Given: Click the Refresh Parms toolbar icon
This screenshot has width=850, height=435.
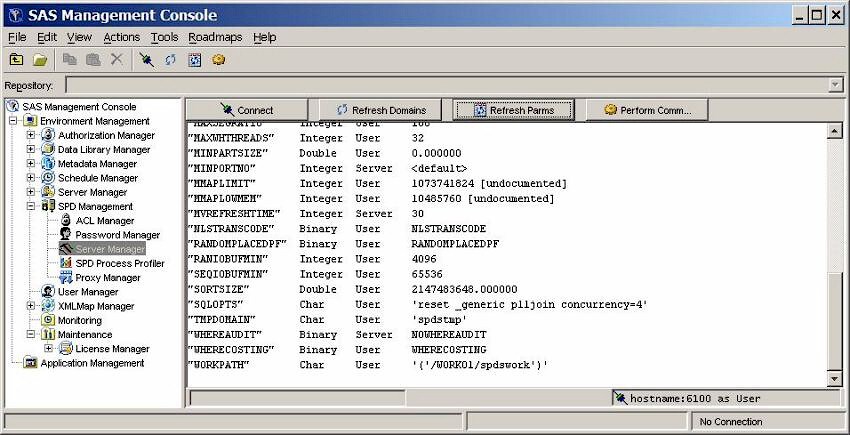Looking at the screenshot, I should pos(195,60).
